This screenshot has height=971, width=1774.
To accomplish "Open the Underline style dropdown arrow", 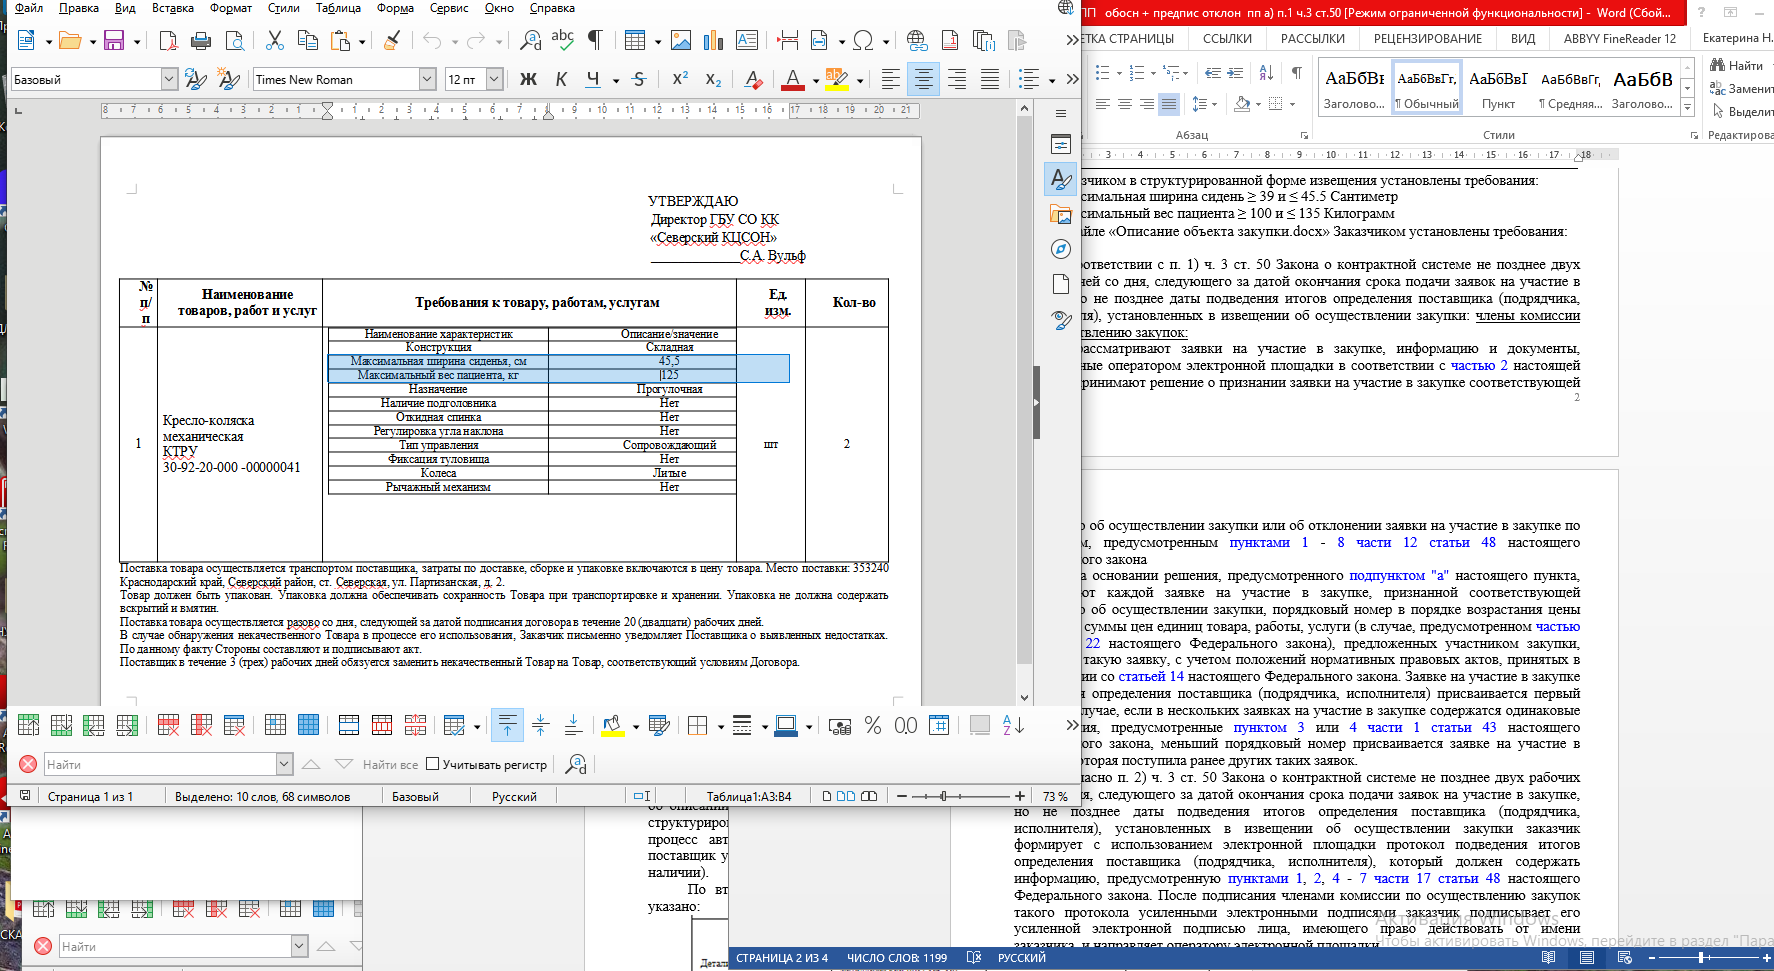I will [616, 80].
